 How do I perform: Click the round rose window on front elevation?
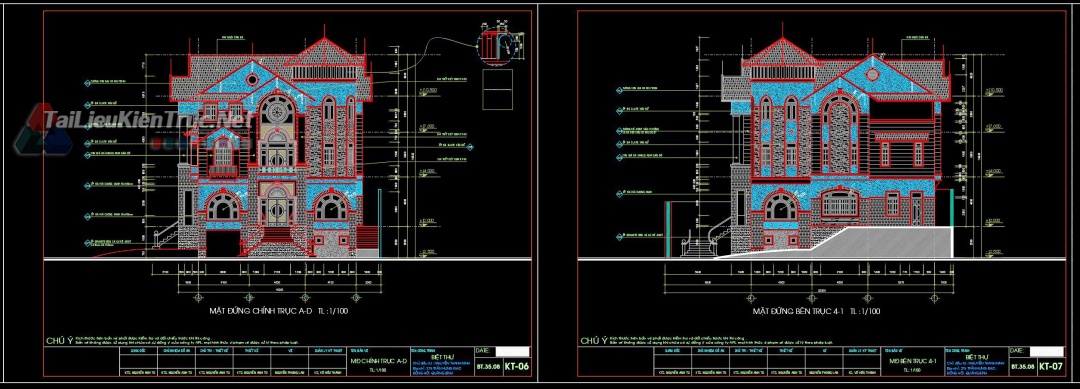(277, 111)
